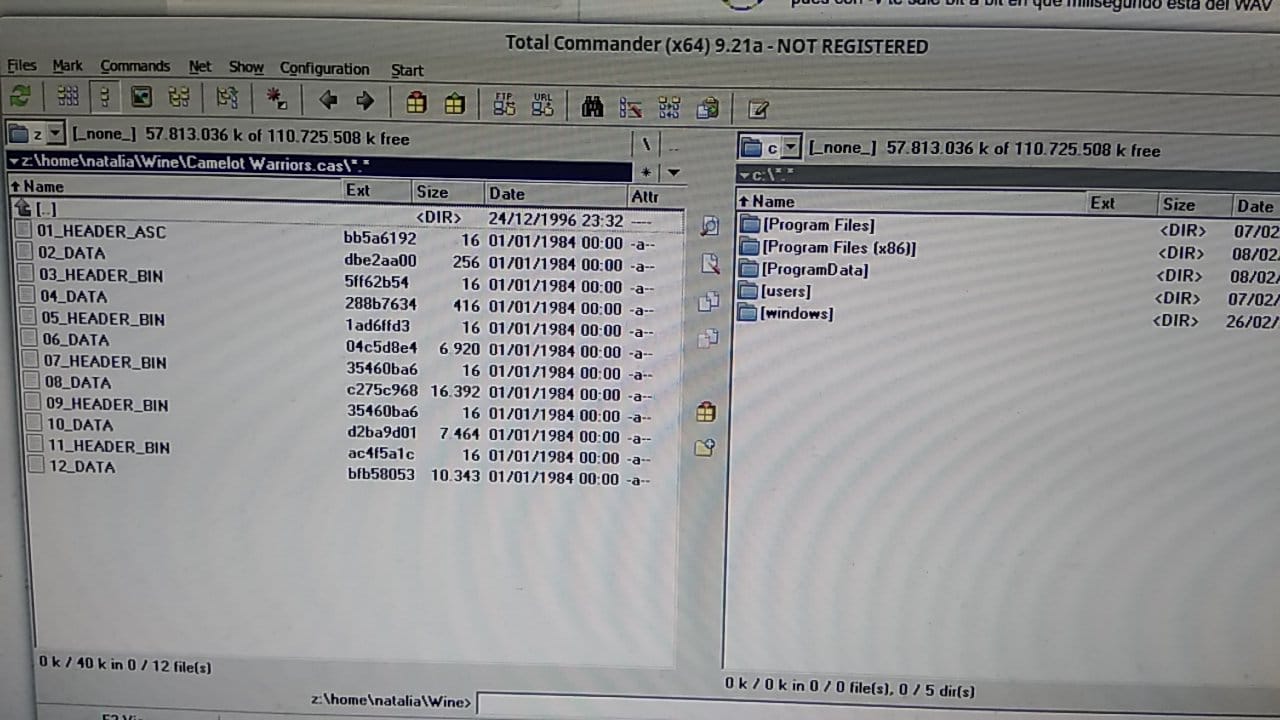Click the Copy icon between panels
Screen dimensions: 1280x720
pos(709,302)
